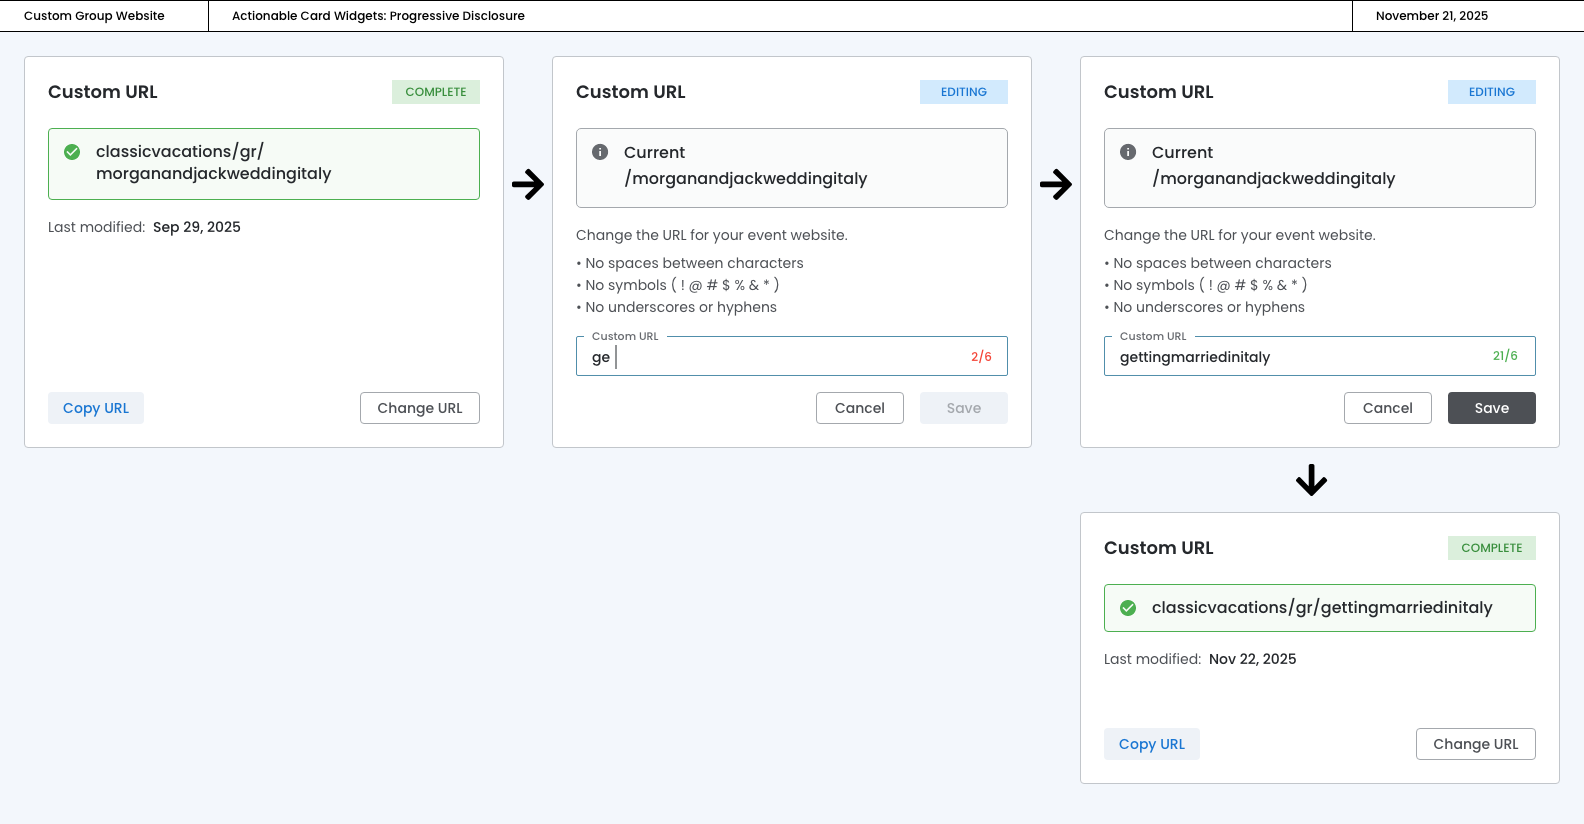1584x824 pixels.
Task: Click the info icon in the top-right card
Action: tap(1128, 152)
